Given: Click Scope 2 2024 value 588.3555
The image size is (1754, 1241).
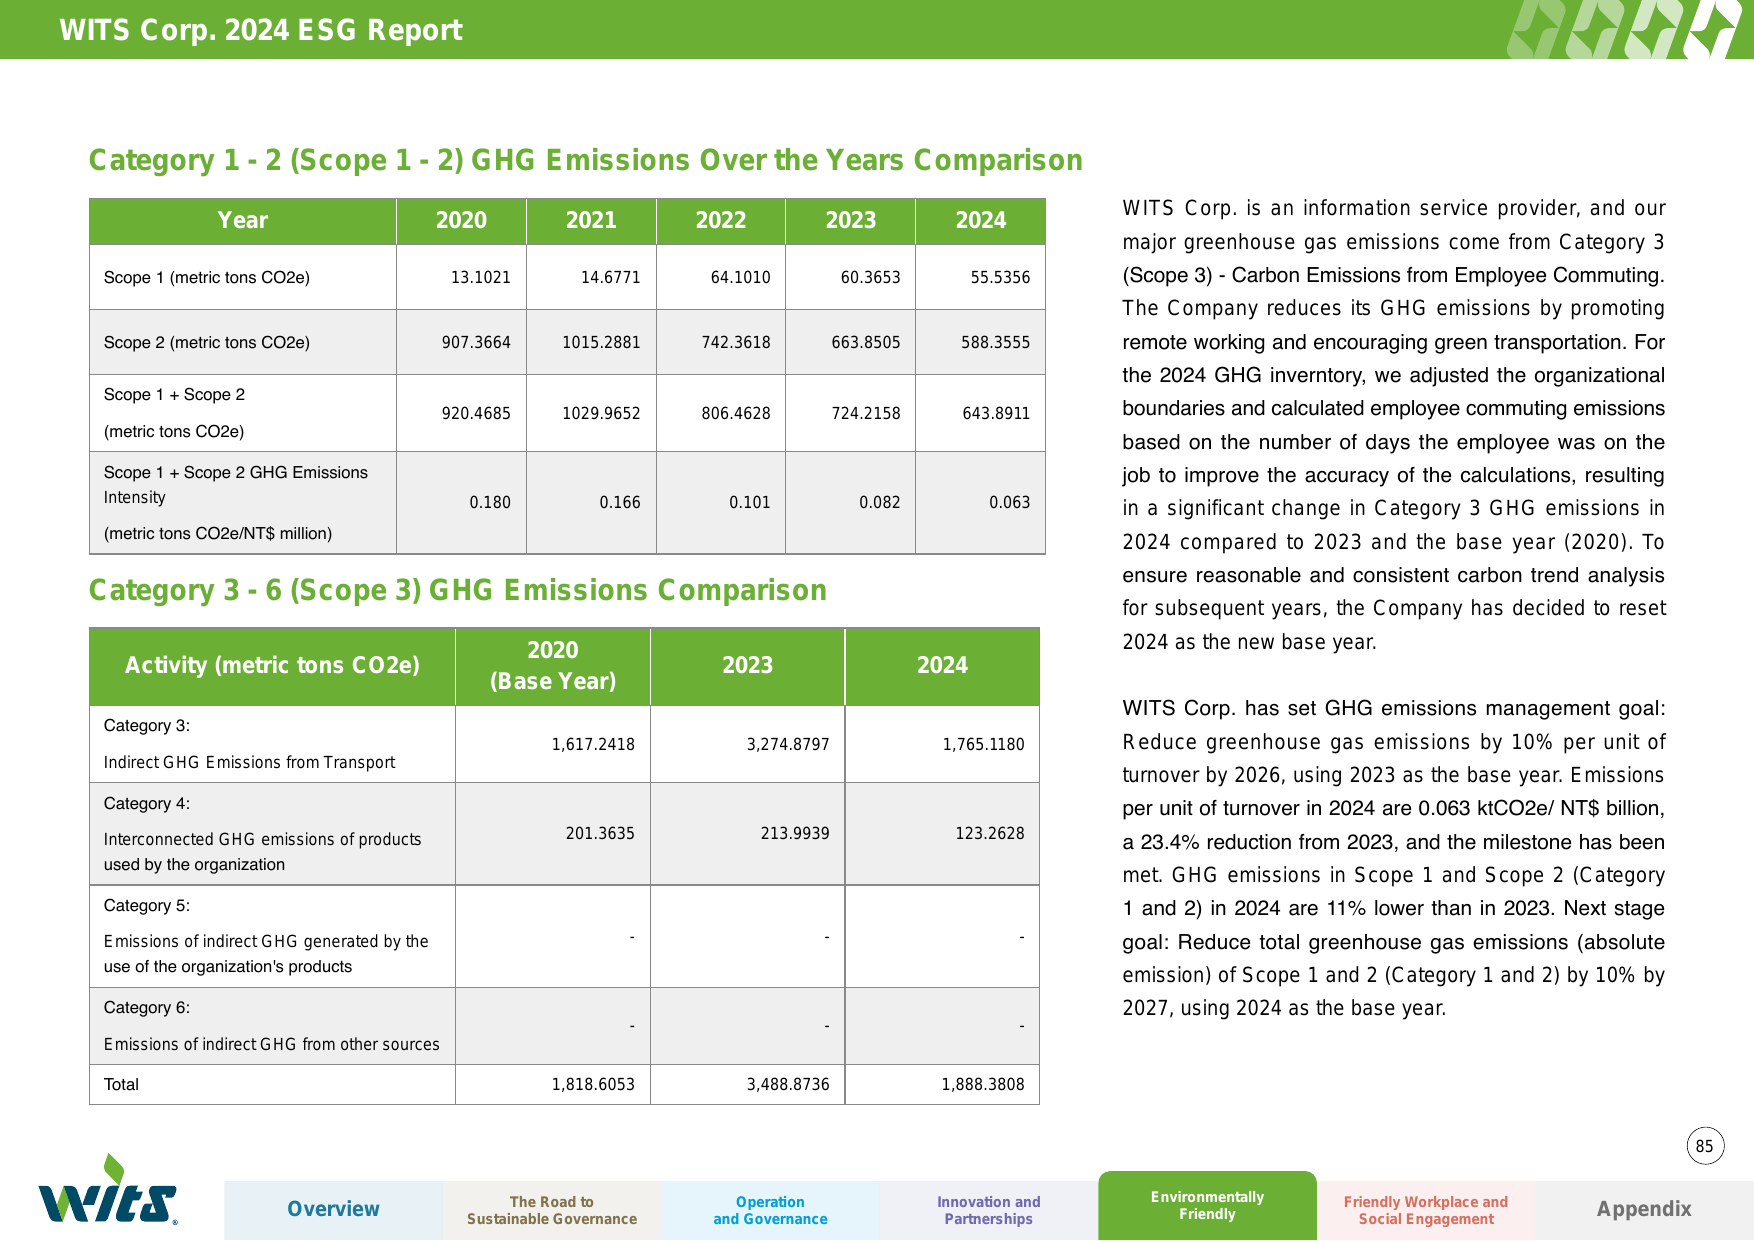Looking at the screenshot, I should 996,342.
